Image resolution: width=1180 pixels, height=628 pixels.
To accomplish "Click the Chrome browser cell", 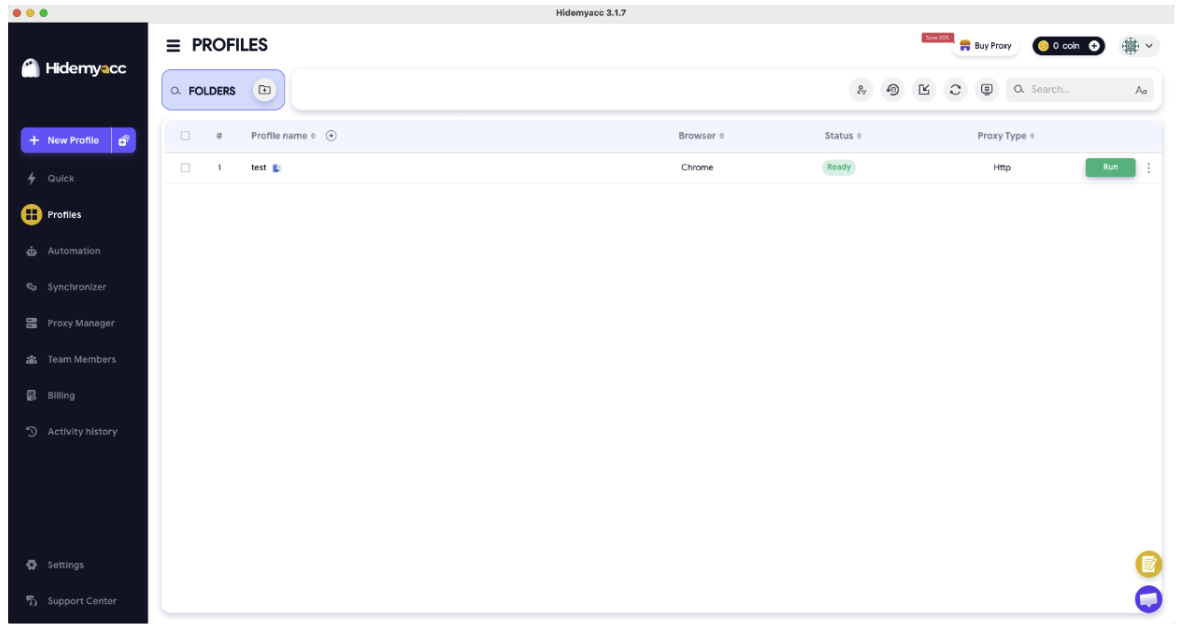I will pyautogui.click(x=697, y=167).
